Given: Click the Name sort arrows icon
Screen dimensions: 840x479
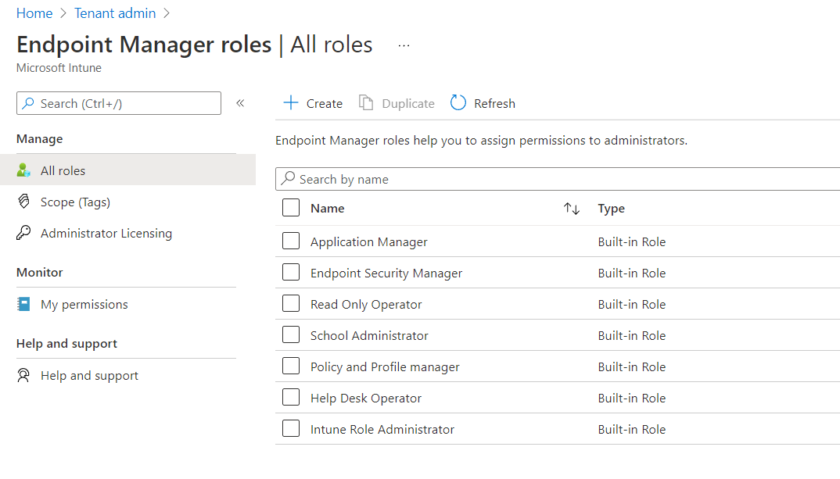Looking at the screenshot, I should pyautogui.click(x=572, y=208).
